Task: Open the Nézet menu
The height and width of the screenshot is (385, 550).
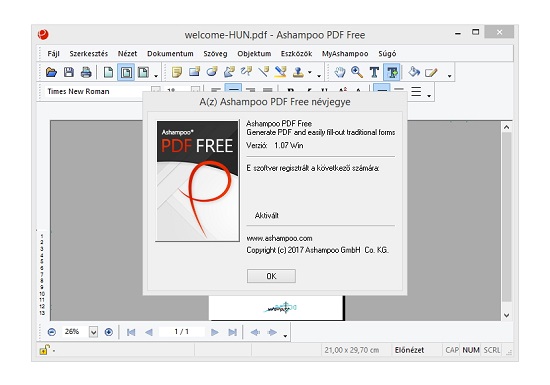Action: (x=127, y=54)
